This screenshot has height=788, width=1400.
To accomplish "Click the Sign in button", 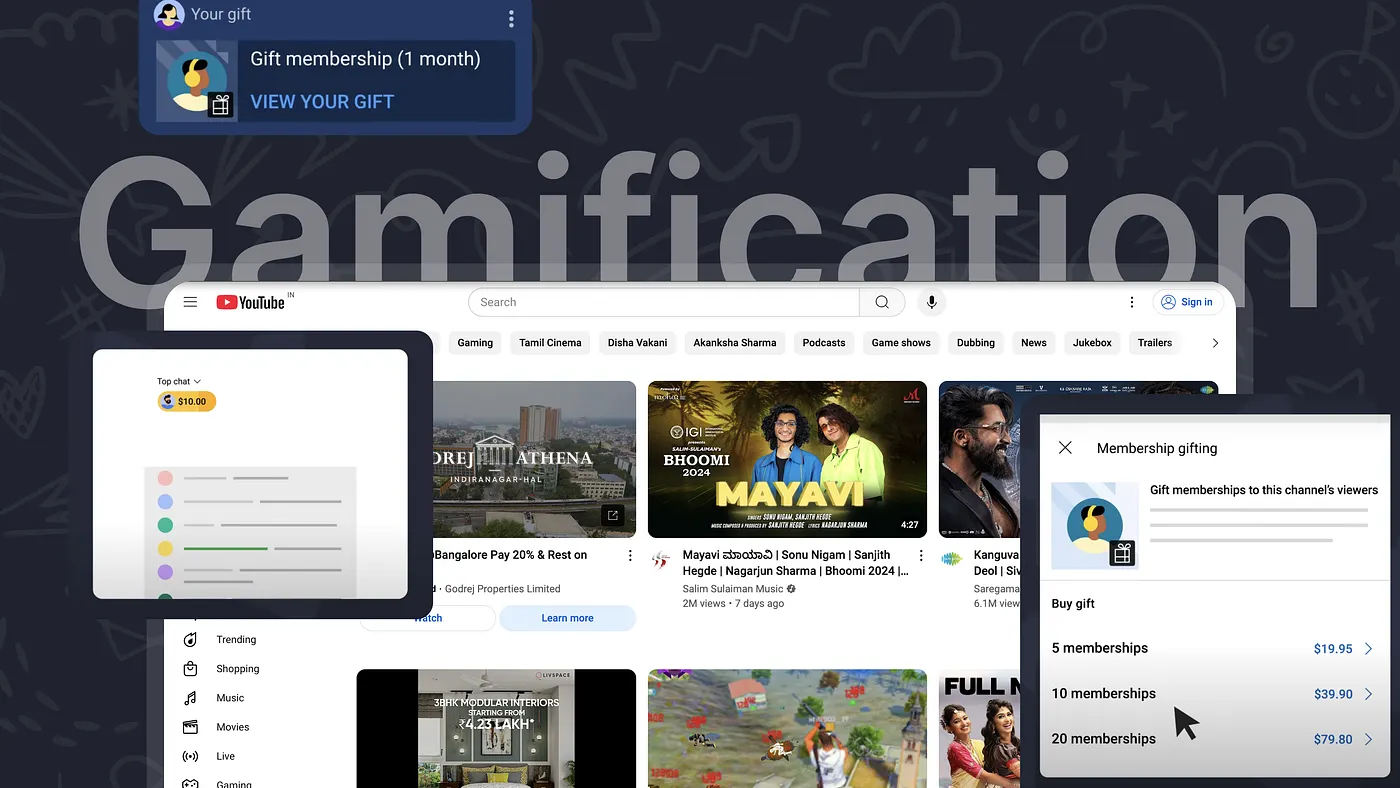I will pyautogui.click(x=1188, y=301).
